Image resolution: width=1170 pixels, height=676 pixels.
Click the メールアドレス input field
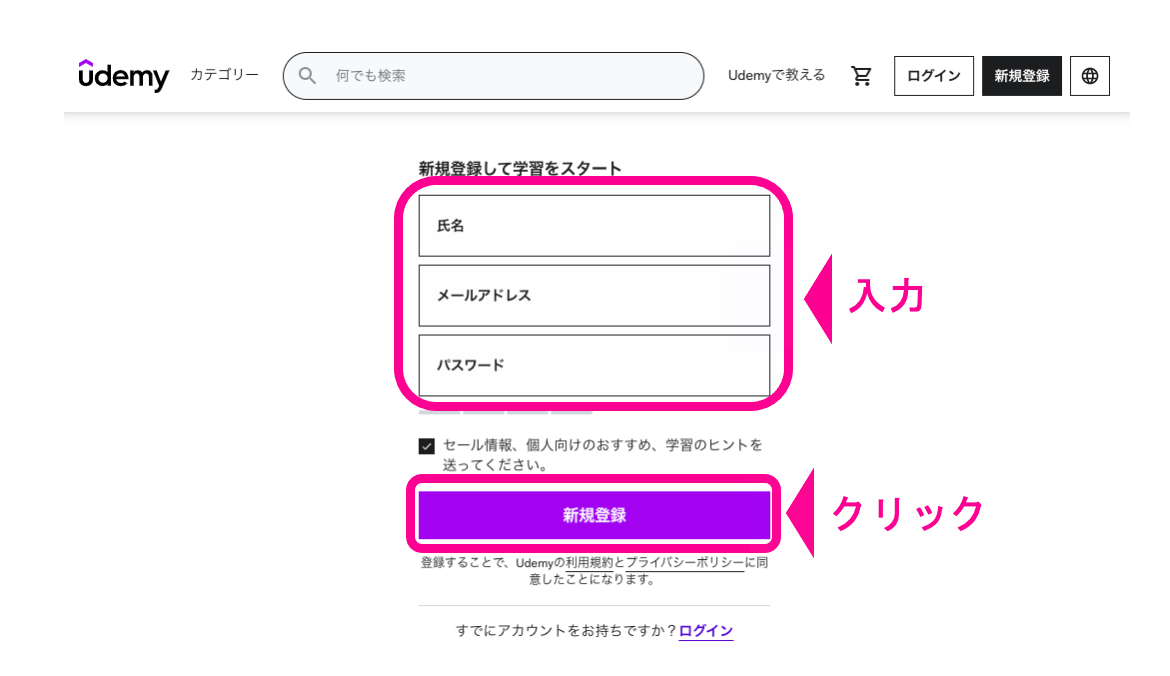pos(594,295)
